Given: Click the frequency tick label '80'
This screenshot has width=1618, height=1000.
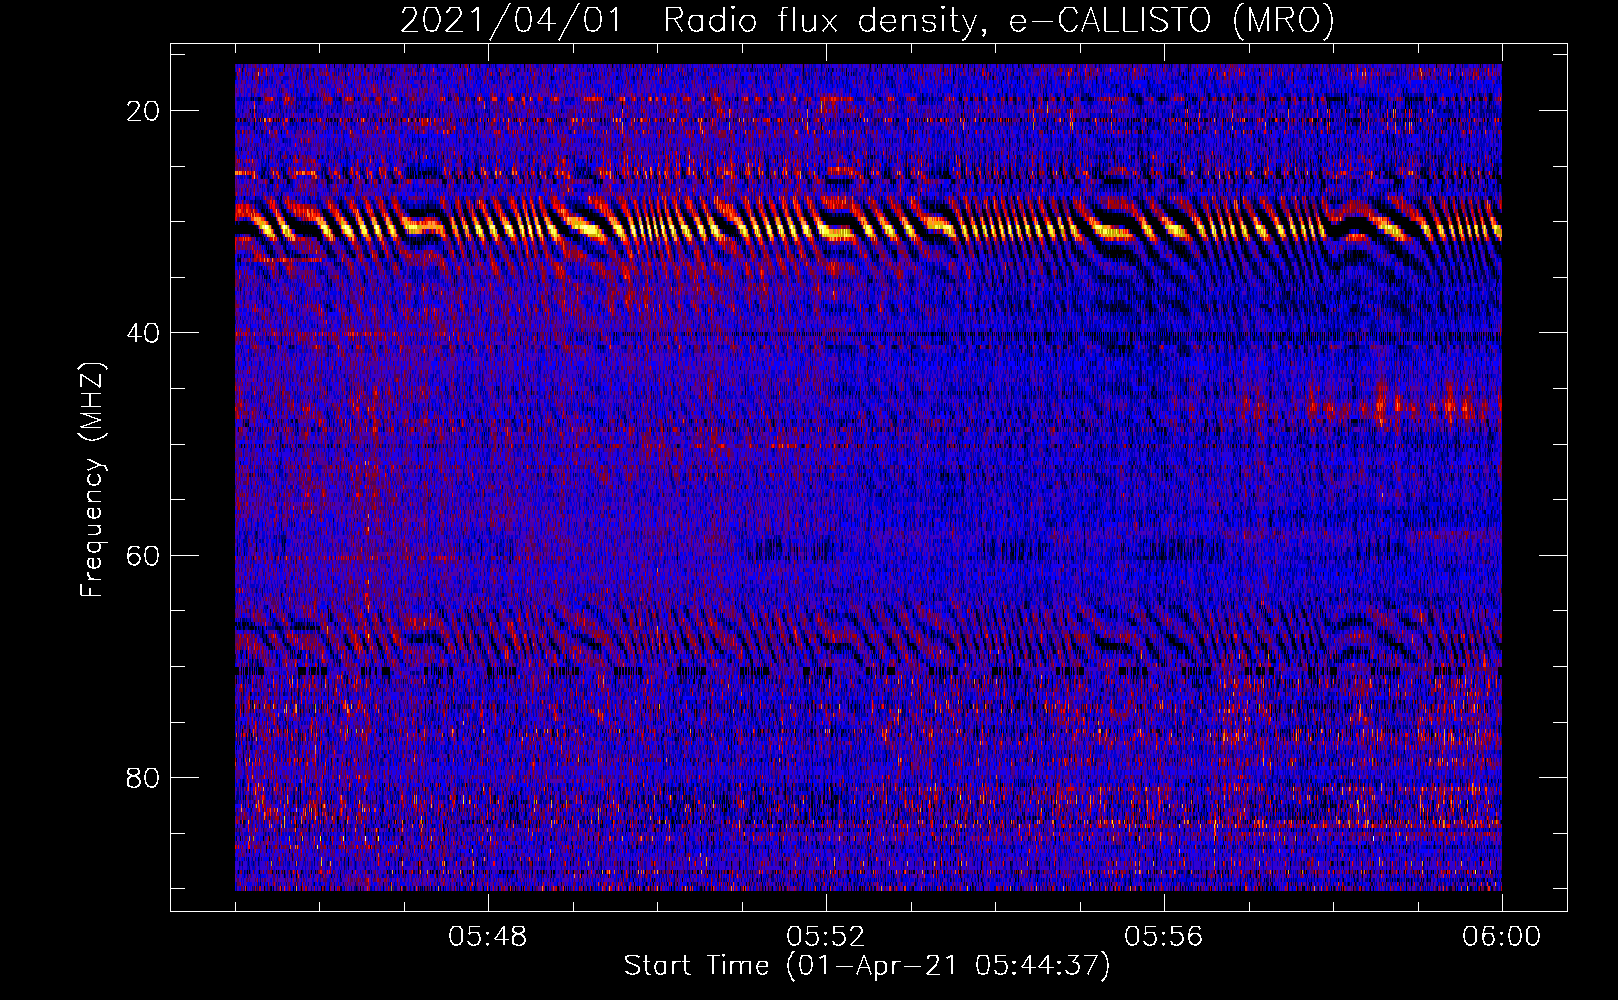Looking at the screenshot, I should 143,777.
